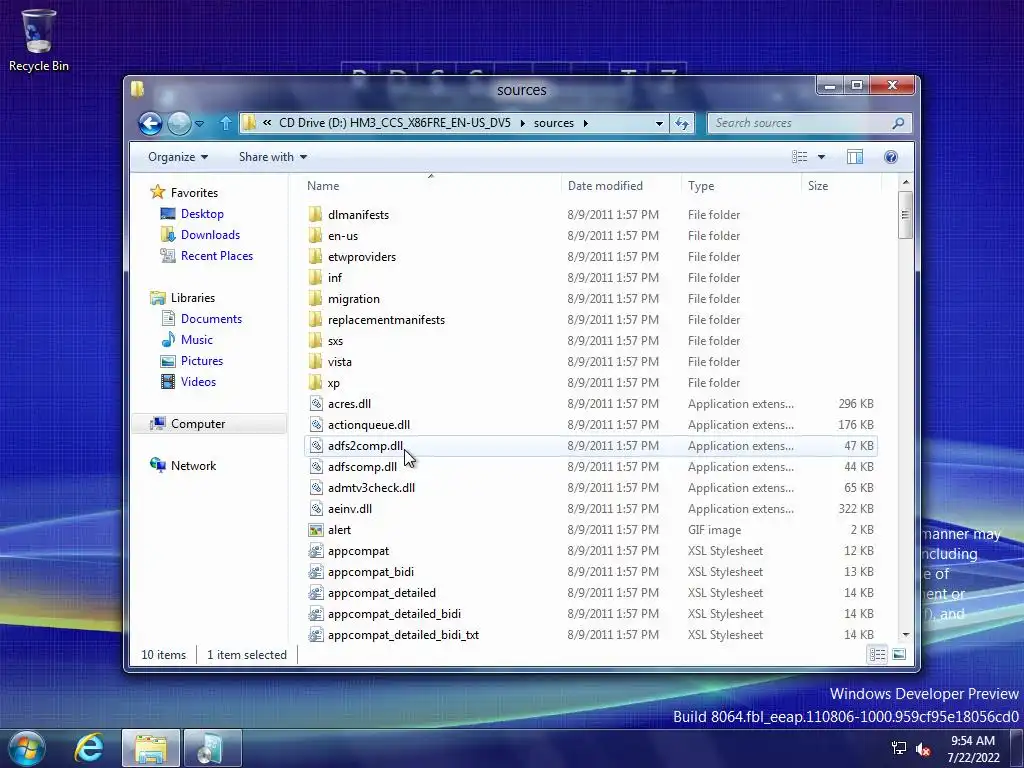Screen dimensions: 1024x768
Task: Click the scrollbar down arrow
Action: coord(905,635)
